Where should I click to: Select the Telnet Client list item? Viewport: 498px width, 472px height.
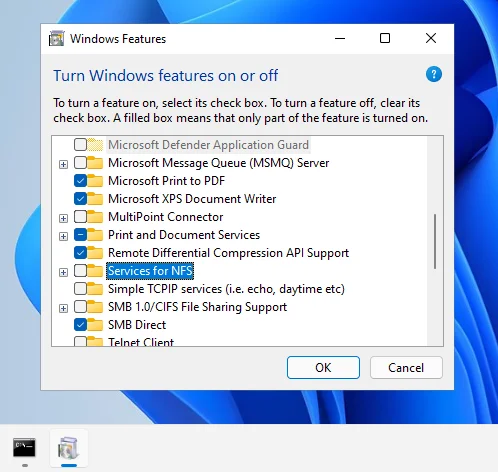tap(141, 342)
